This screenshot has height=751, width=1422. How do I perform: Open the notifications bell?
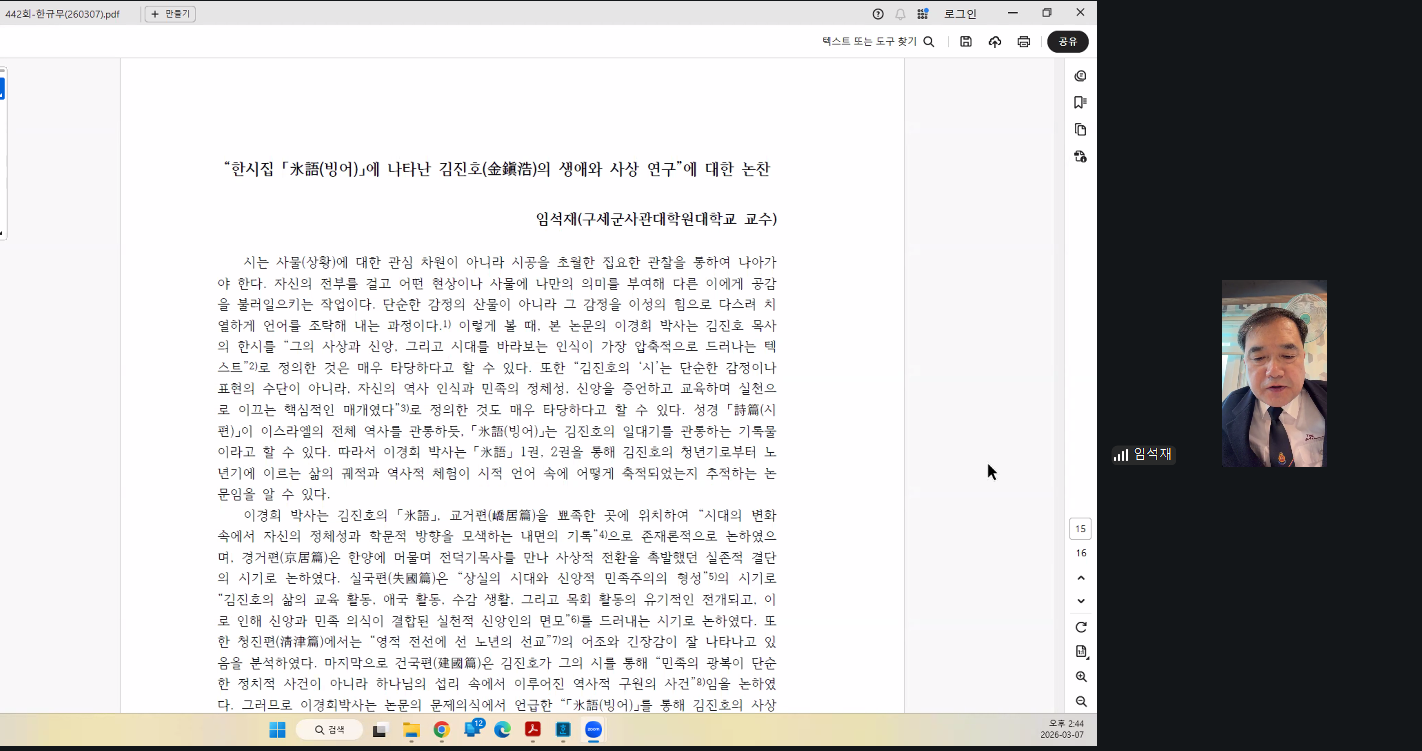pos(900,14)
